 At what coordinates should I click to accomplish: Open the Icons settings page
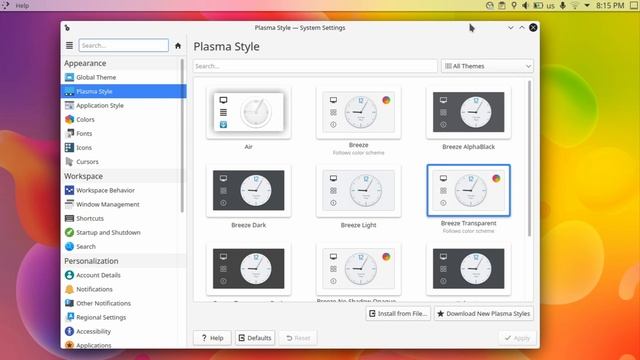click(x=122, y=148)
